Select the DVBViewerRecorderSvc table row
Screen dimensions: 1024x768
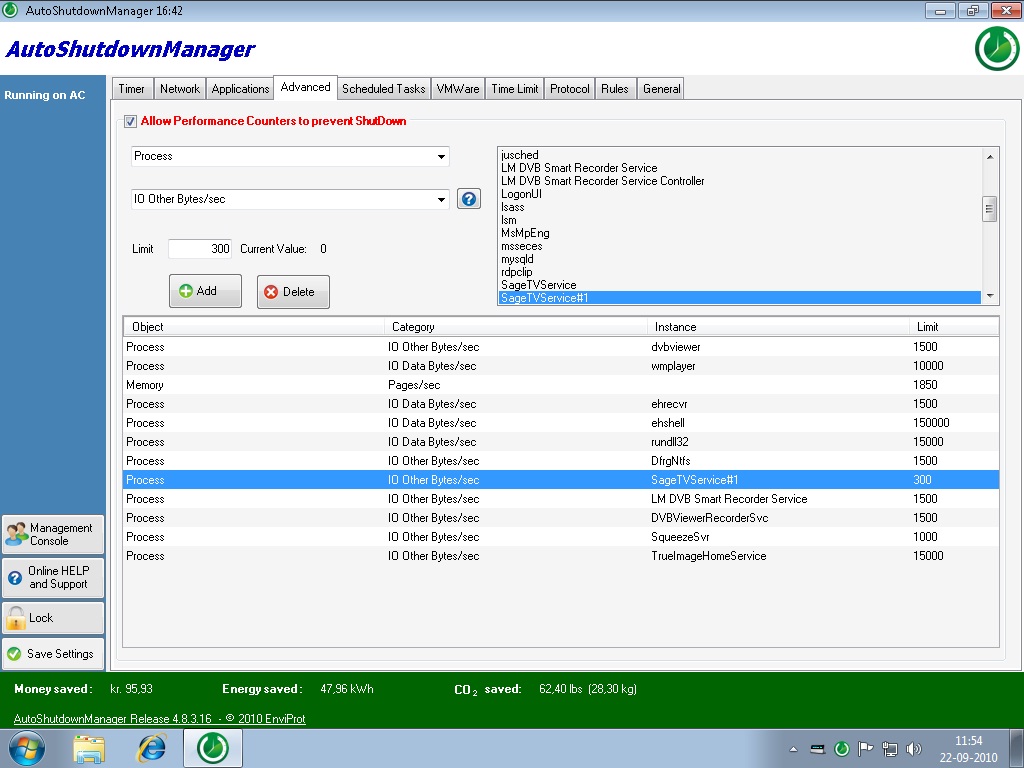coord(561,518)
